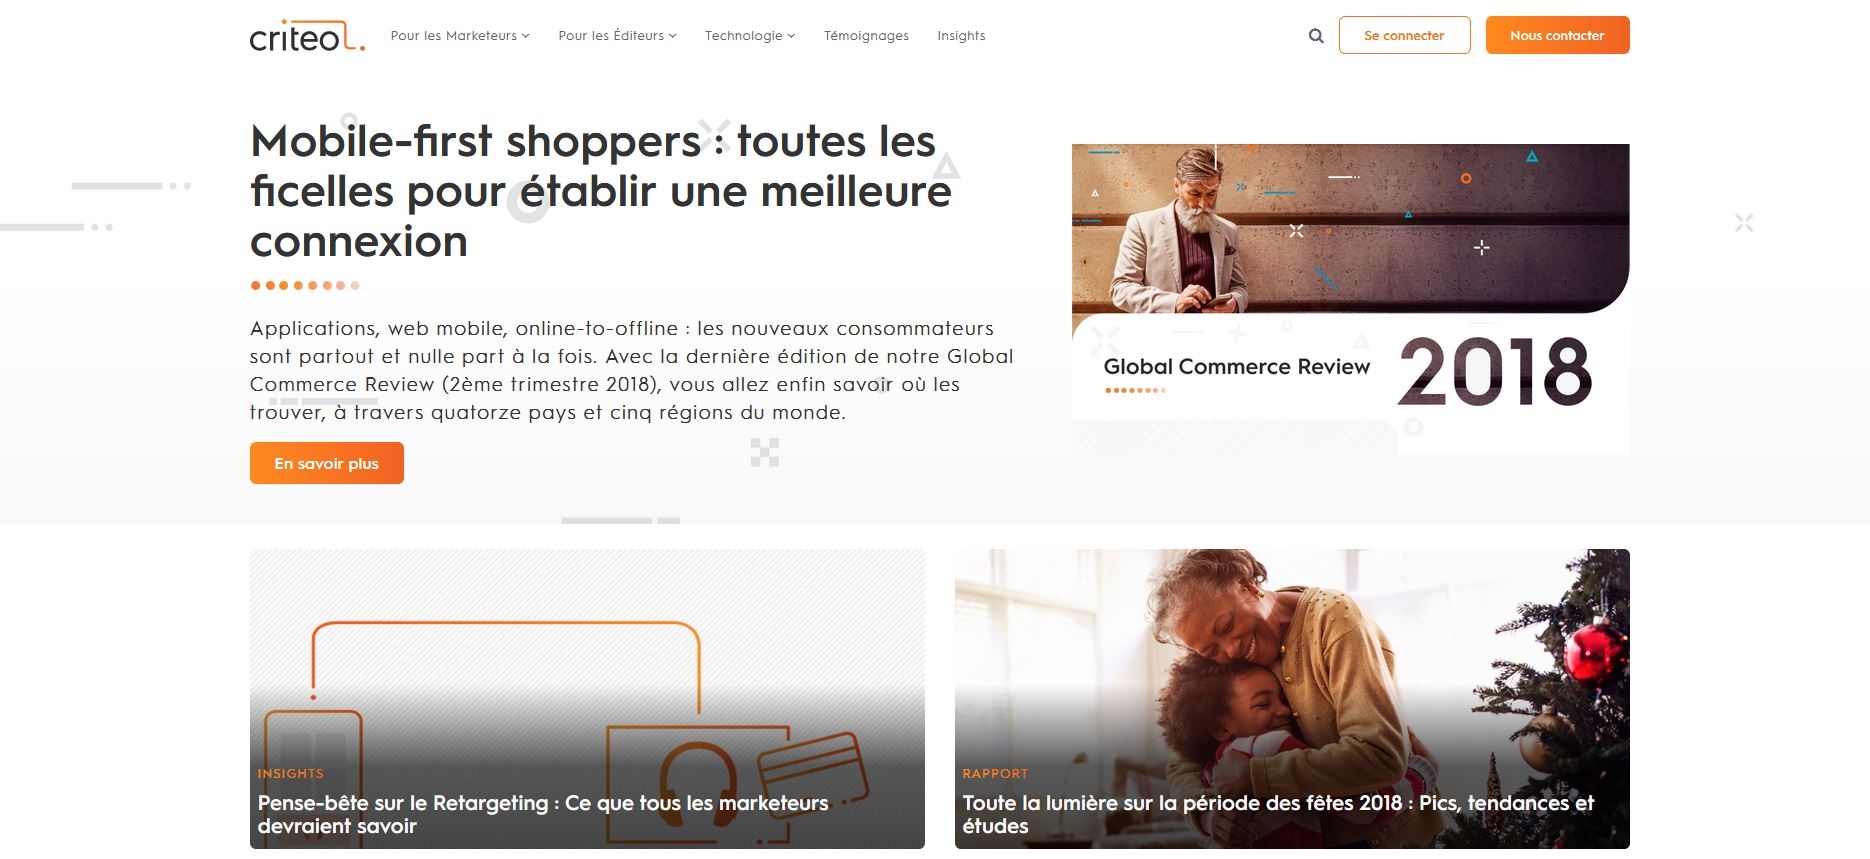Open the Témoignages menu item
The width and height of the screenshot is (1870, 859).
click(x=866, y=36)
